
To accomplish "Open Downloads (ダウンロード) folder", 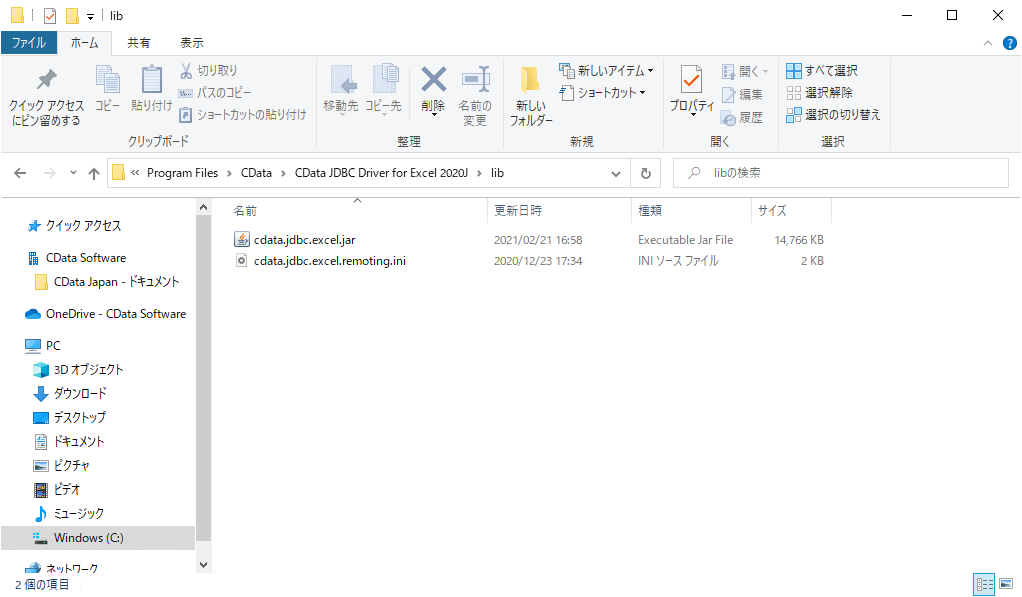I will (x=80, y=394).
